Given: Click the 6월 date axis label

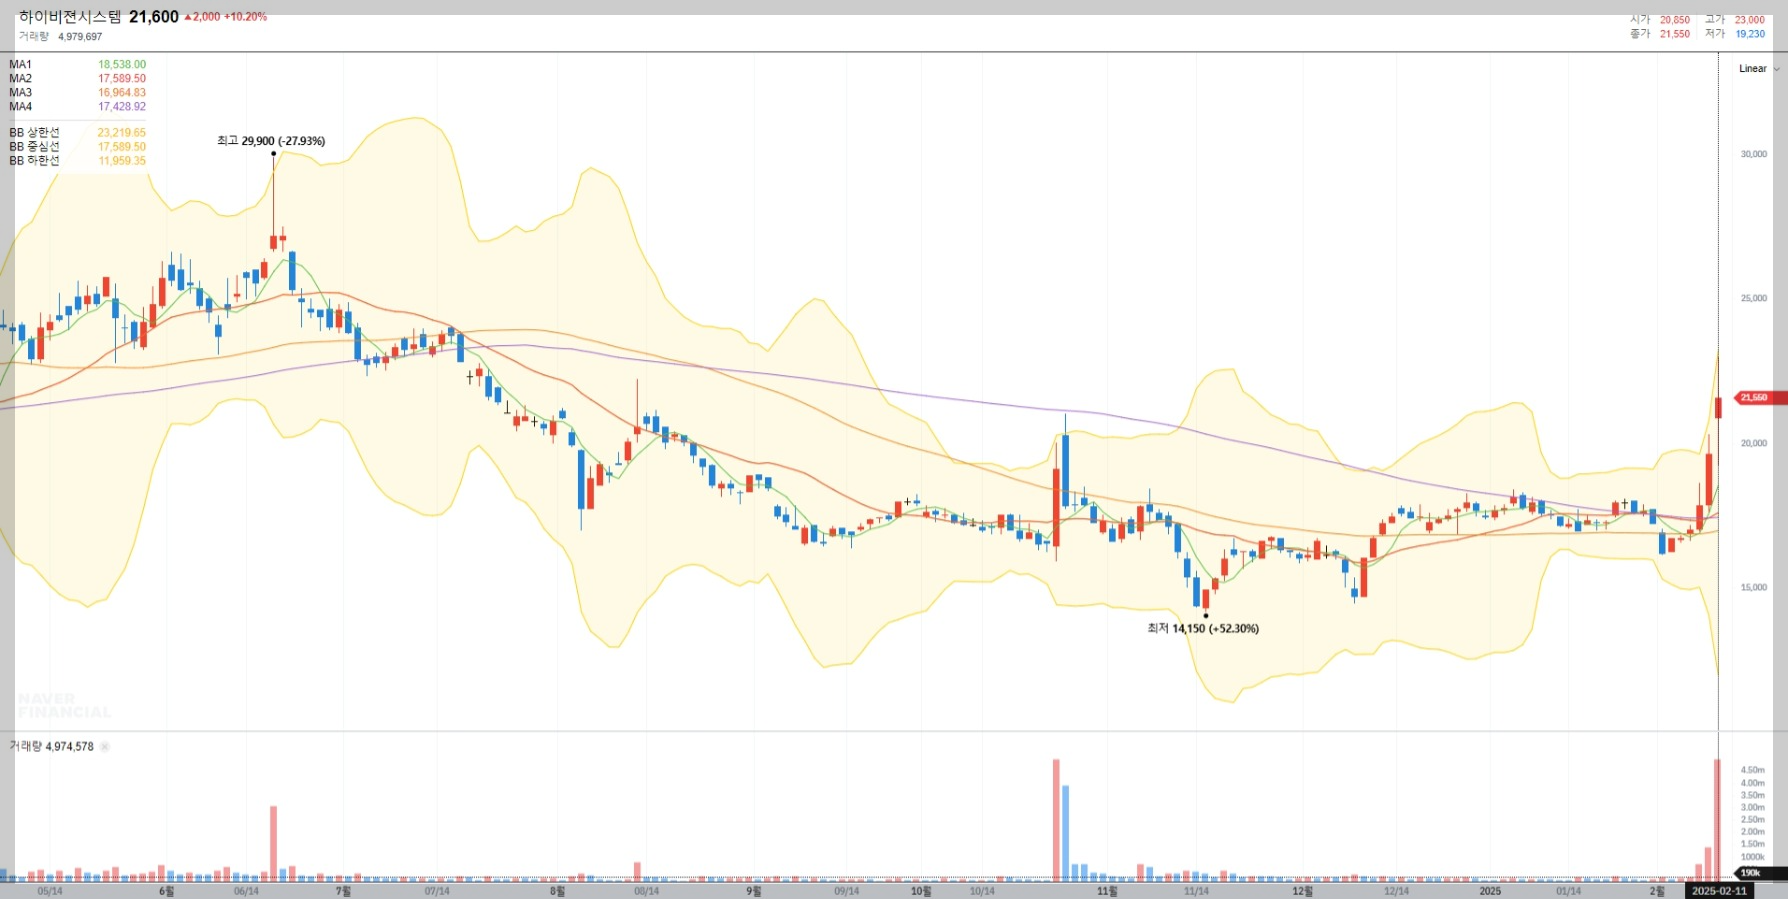Looking at the screenshot, I should point(167,891).
